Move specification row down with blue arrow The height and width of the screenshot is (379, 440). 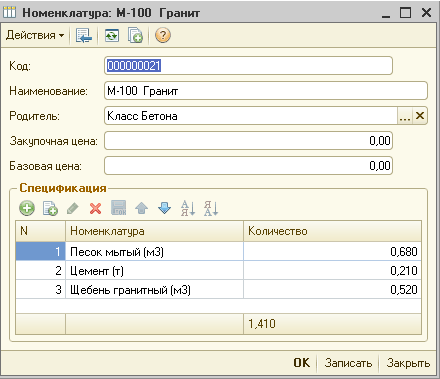click(x=164, y=208)
